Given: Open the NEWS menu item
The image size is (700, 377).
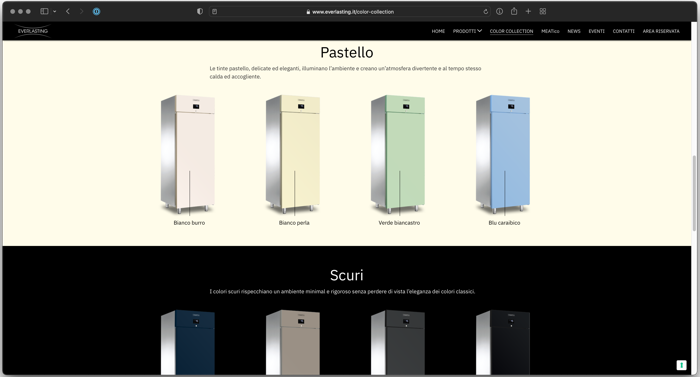Looking at the screenshot, I should (x=574, y=31).
